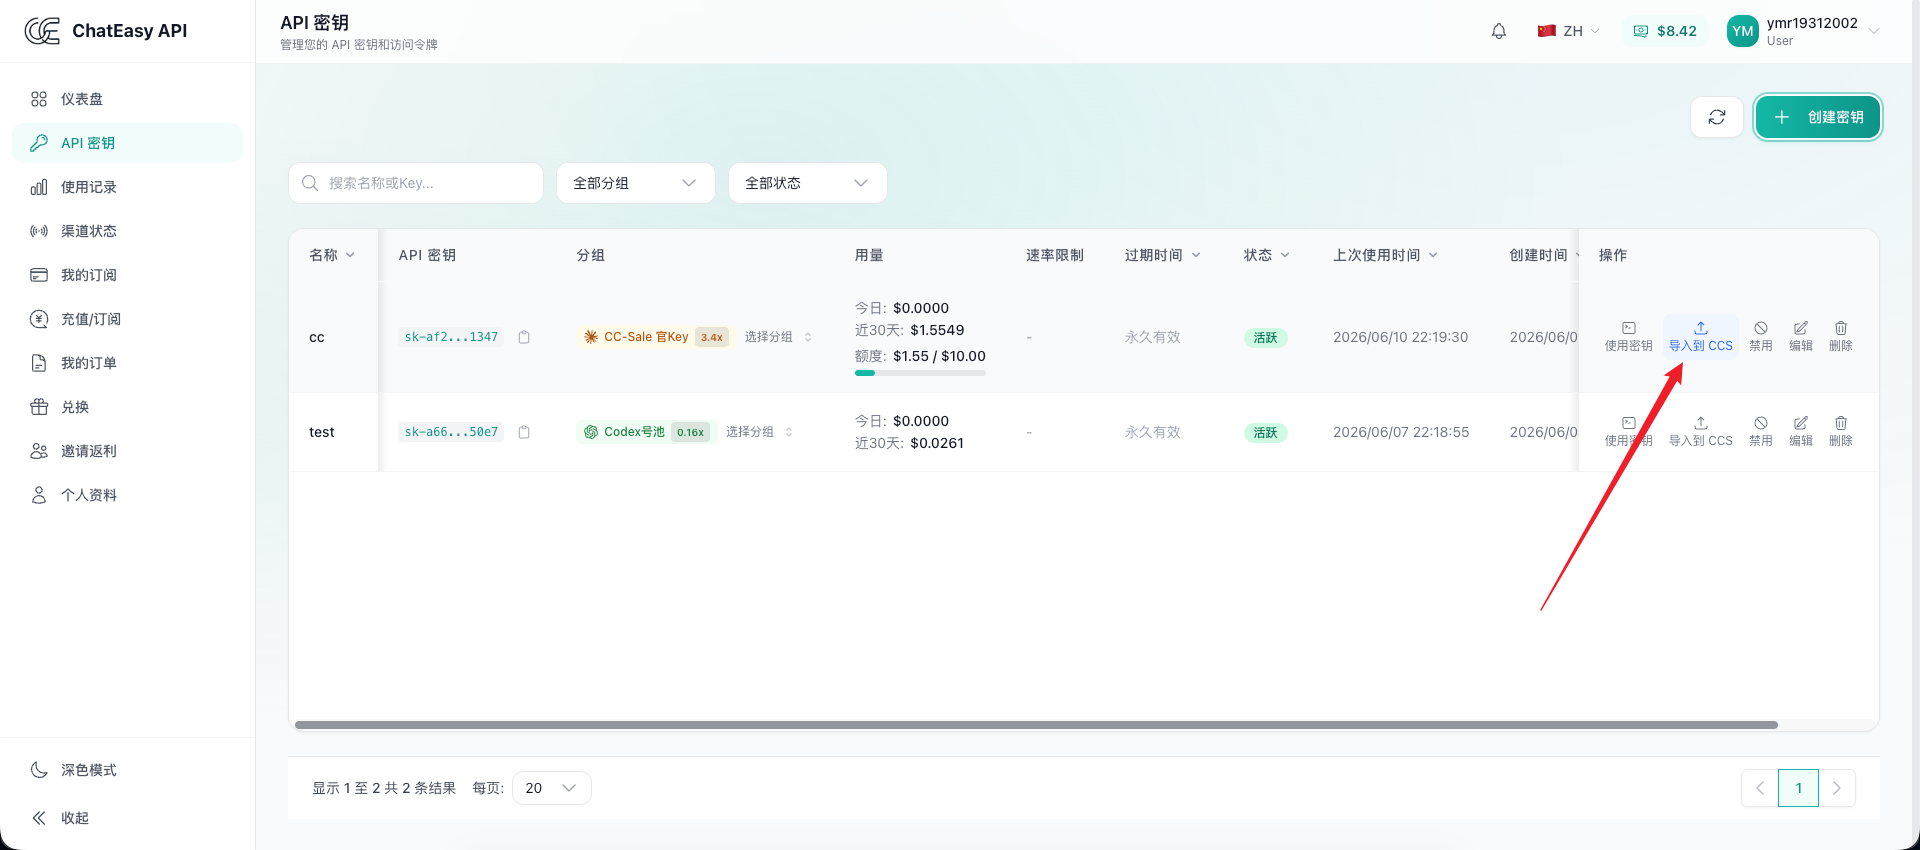Click the sk-a66...50e7 key text

click(451, 432)
